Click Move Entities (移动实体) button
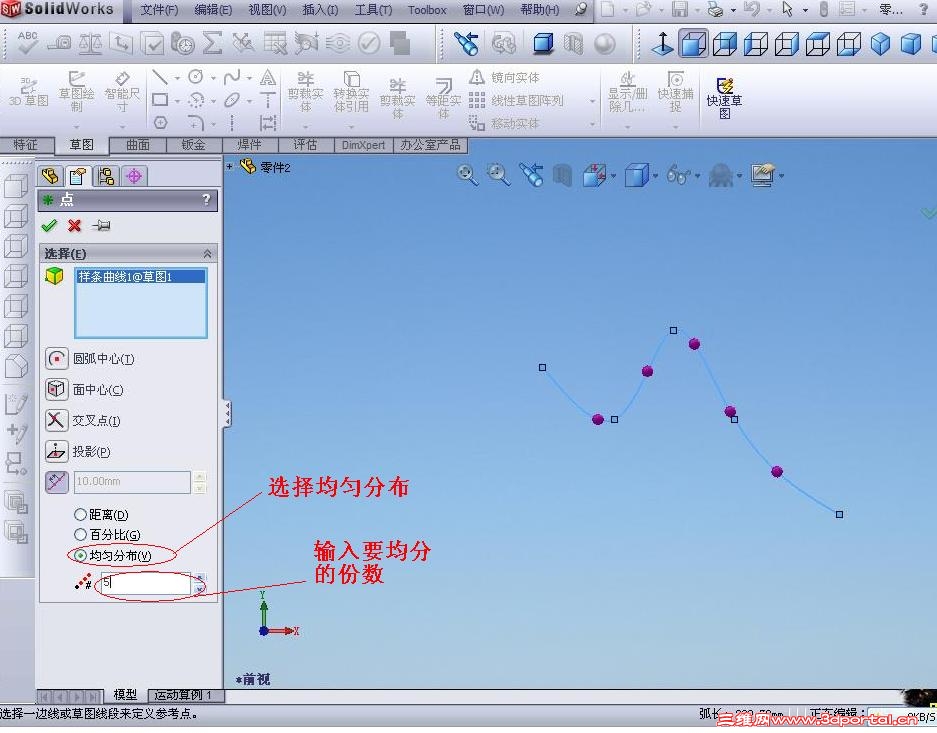This screenshot has height=733, width=937. tap(505, 123)
